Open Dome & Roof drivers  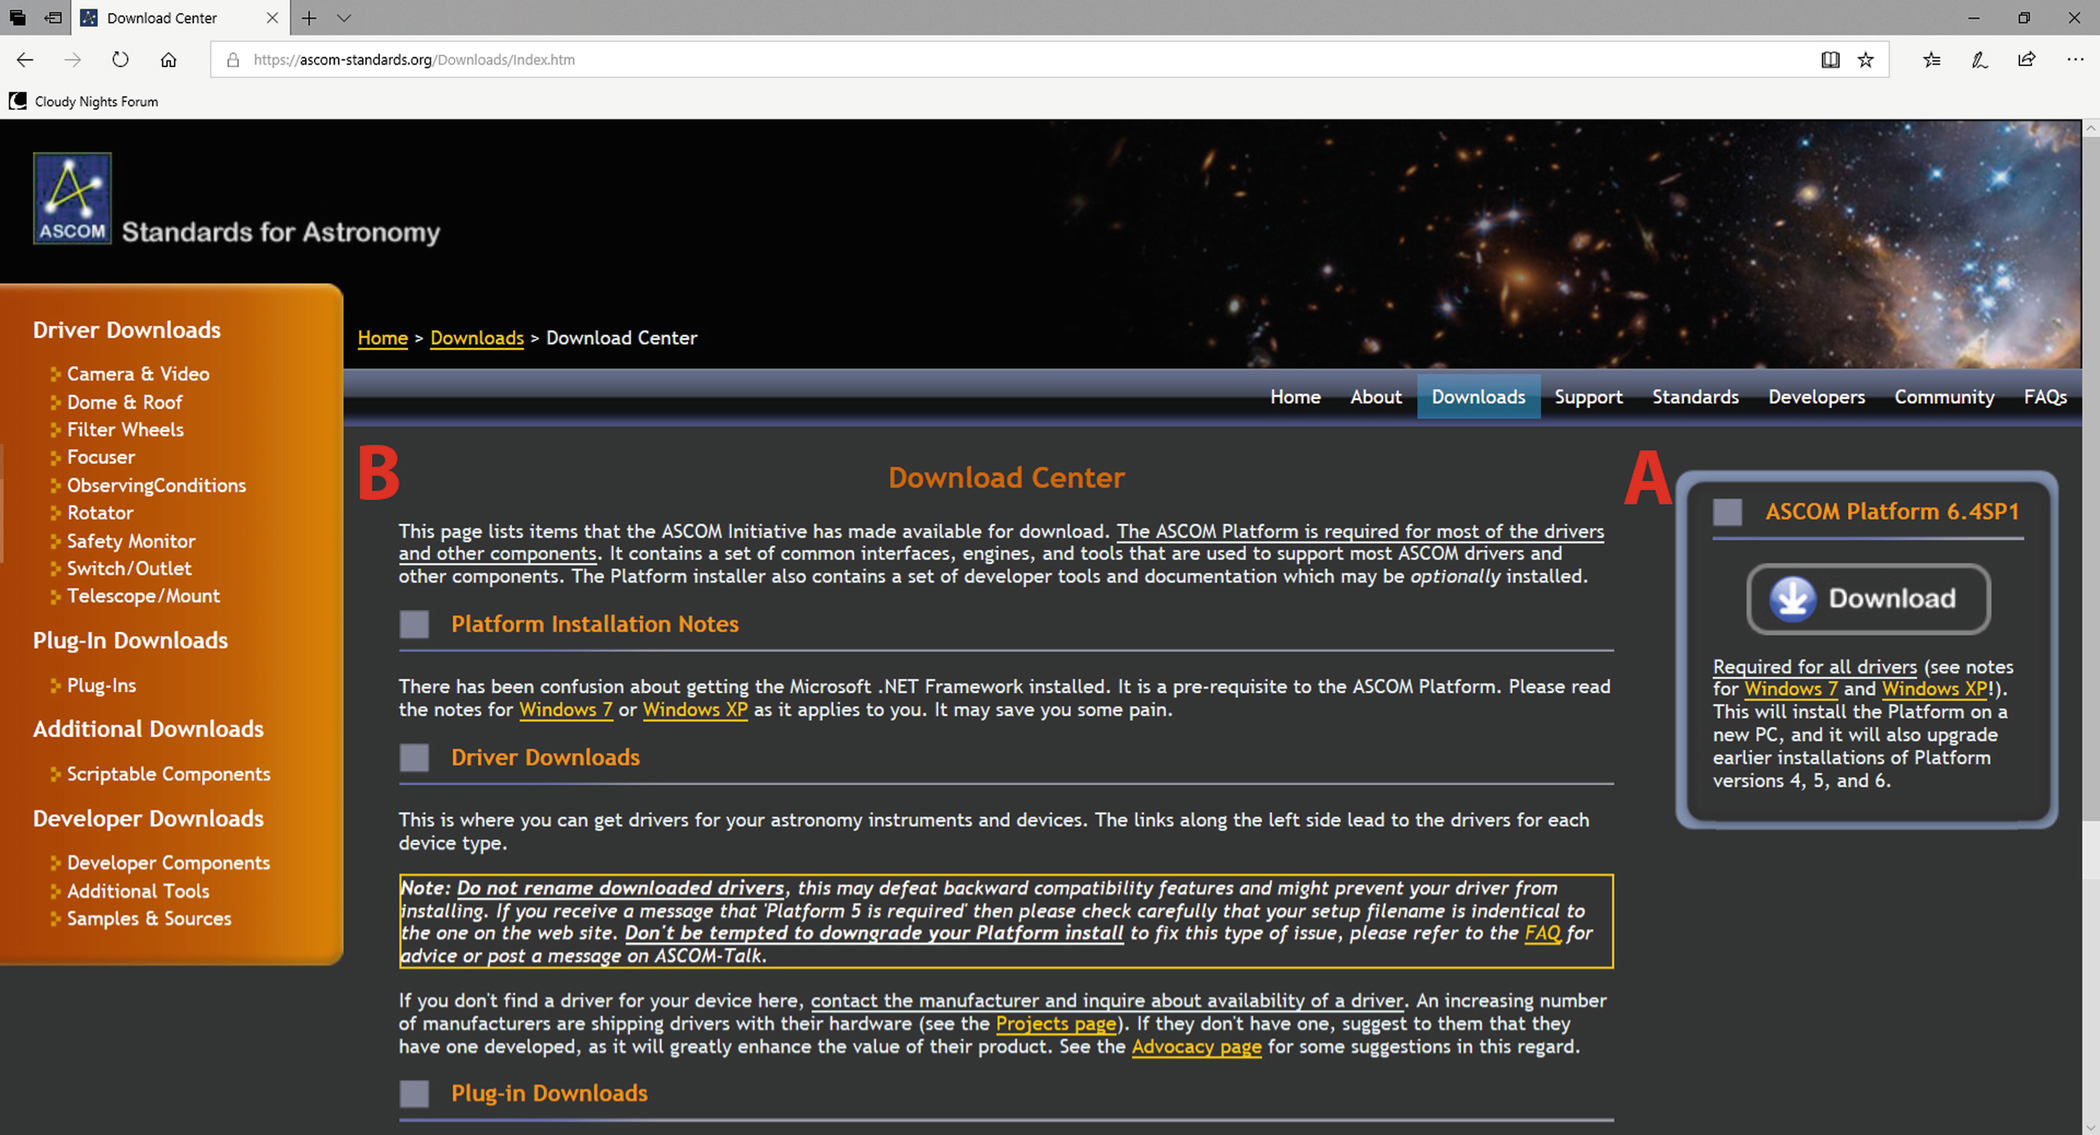point(124,402)
